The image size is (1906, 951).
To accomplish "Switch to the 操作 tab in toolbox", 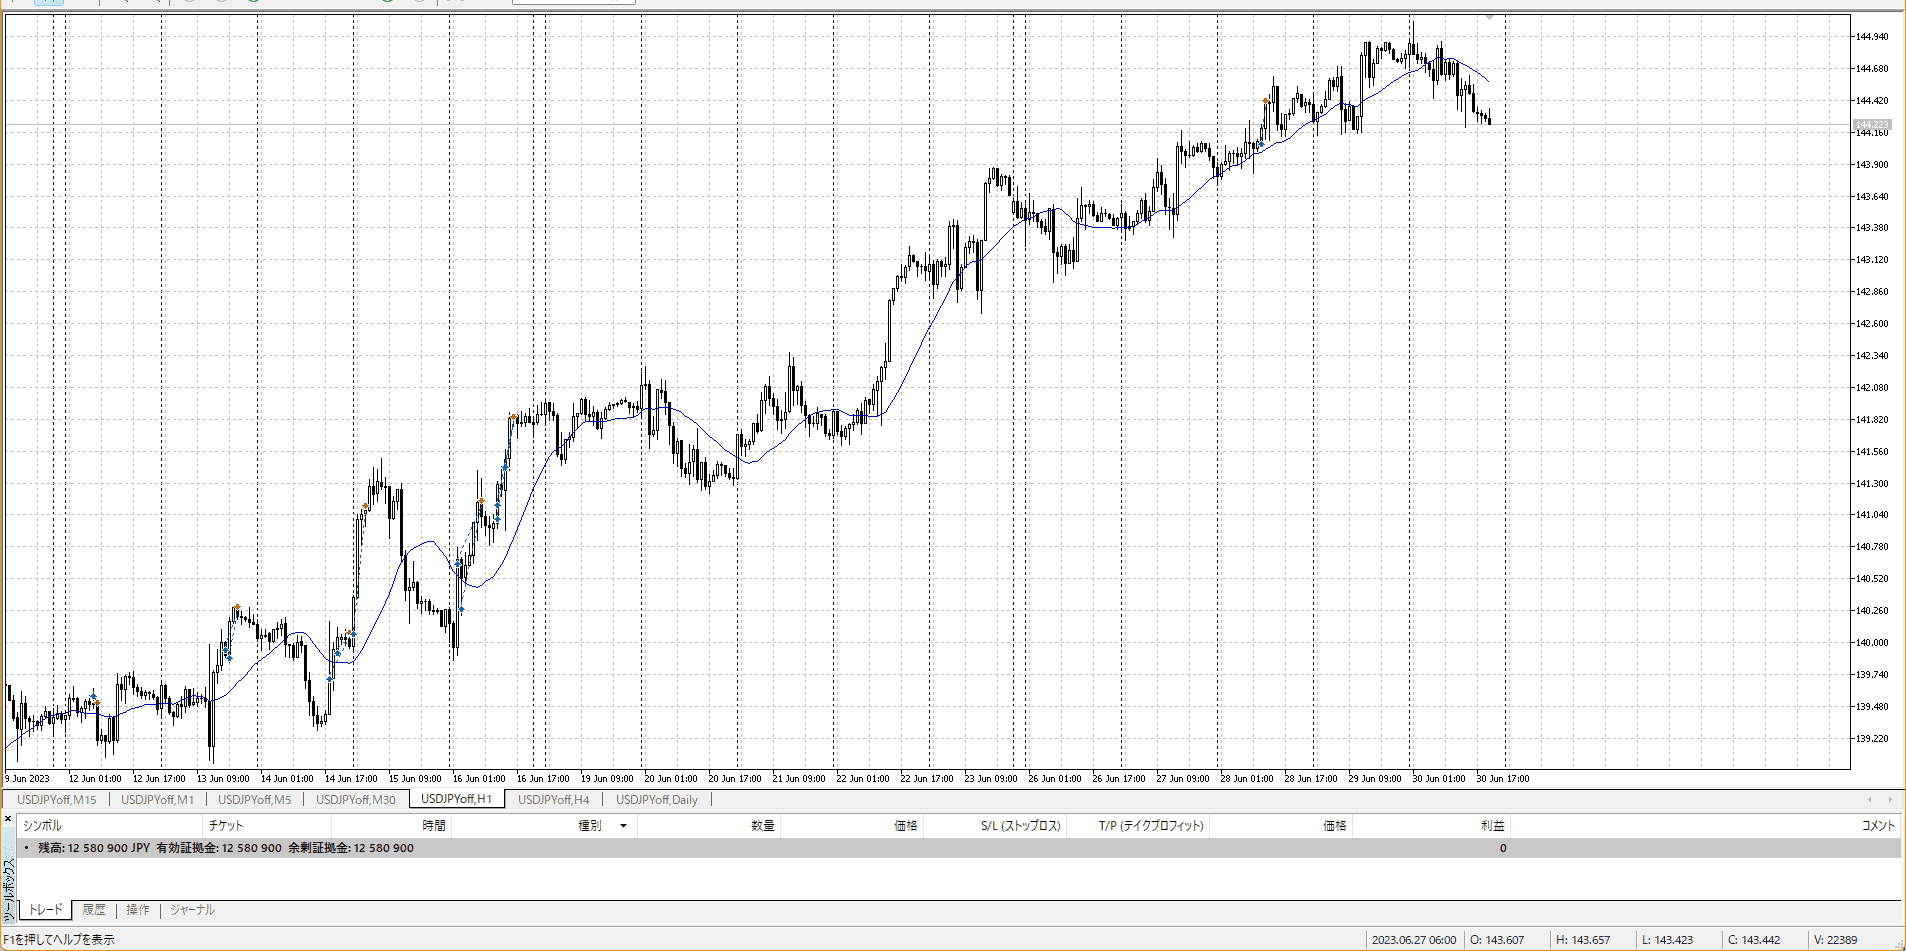I will click(x=138, y=910).
